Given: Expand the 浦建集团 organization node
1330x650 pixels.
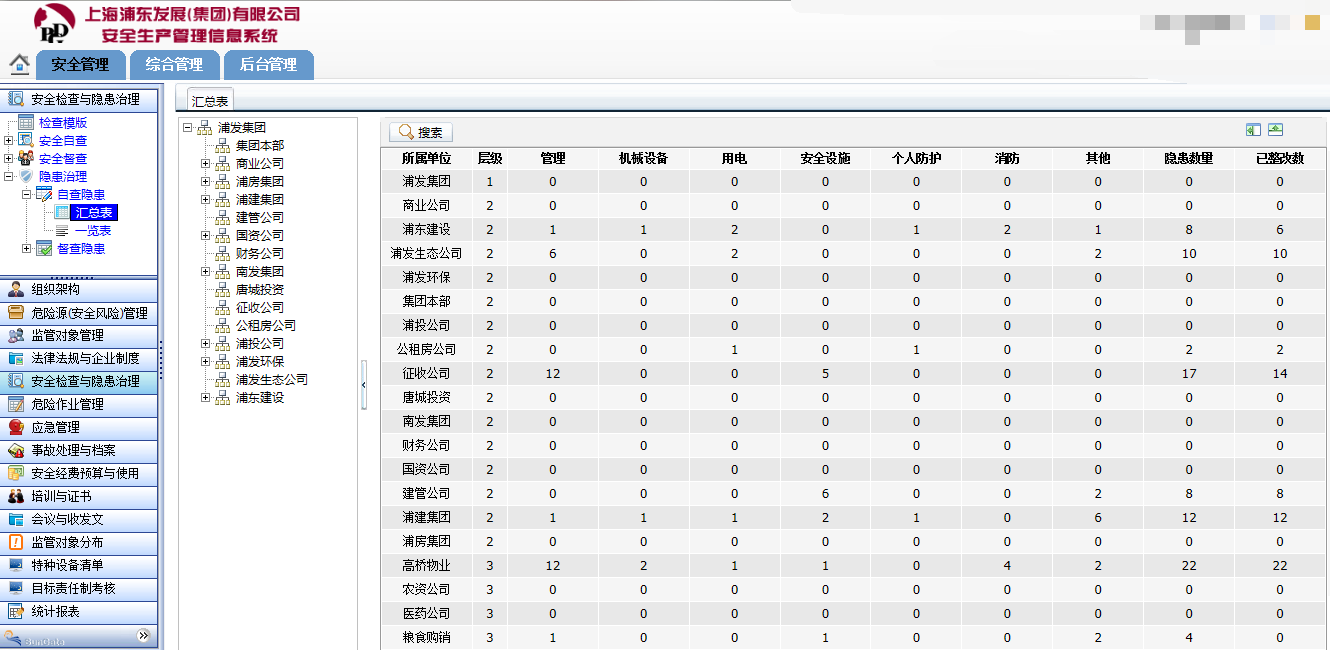Looking at the screenshot, I should coord(206,200).
